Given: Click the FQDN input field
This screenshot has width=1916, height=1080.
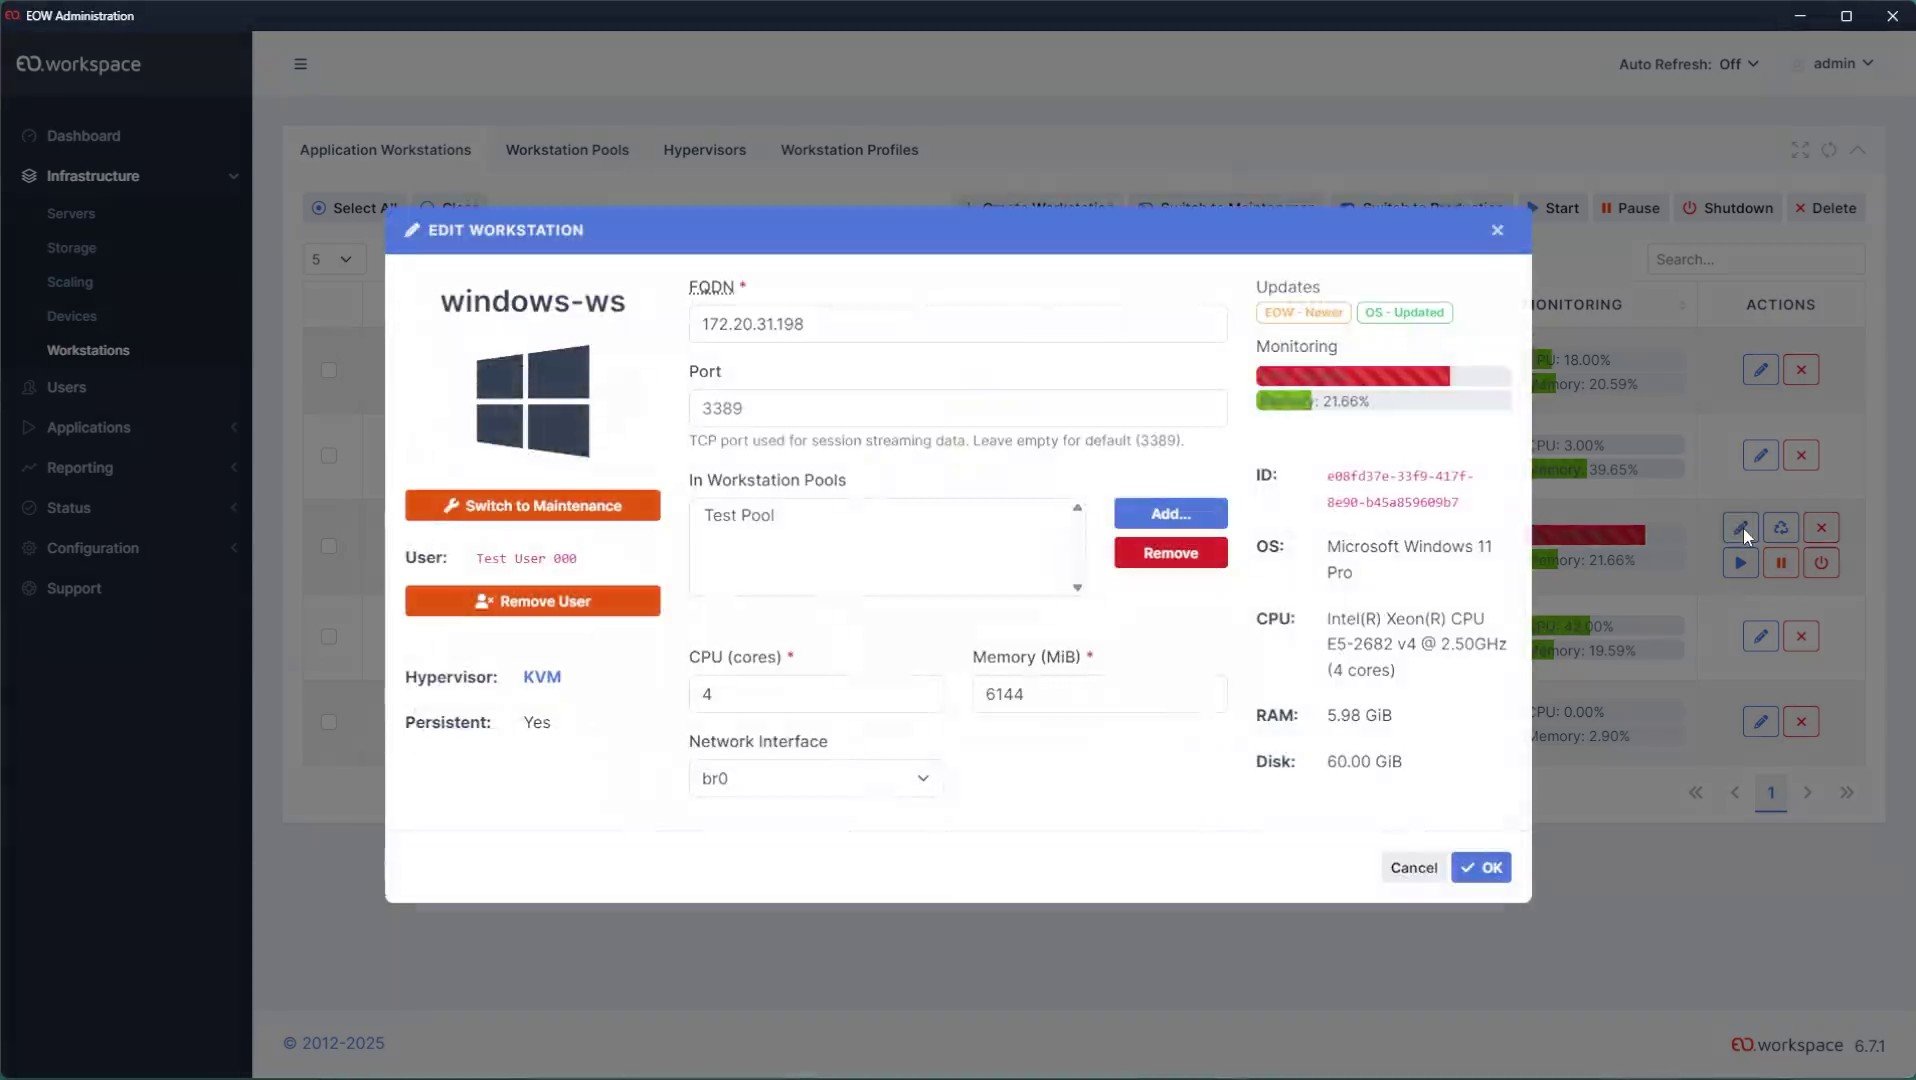Looking at the screenshot, I should (x=957, y=324).
